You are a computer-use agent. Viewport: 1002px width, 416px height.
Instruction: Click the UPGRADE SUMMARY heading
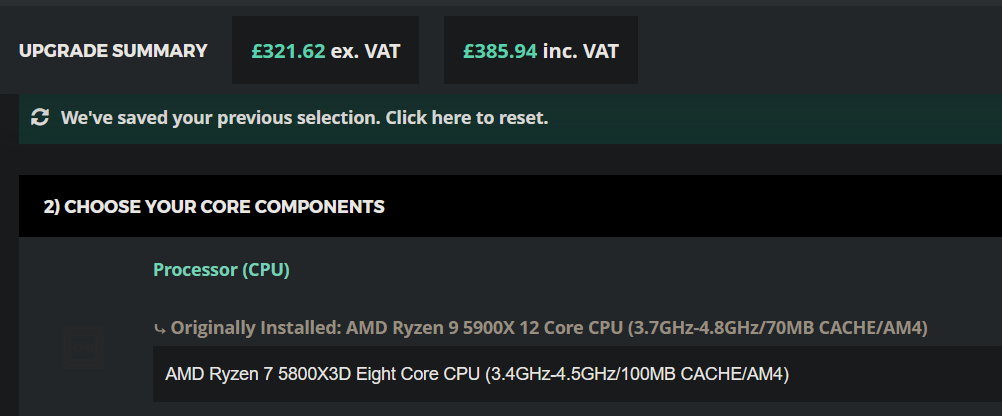tap(113, 50)
